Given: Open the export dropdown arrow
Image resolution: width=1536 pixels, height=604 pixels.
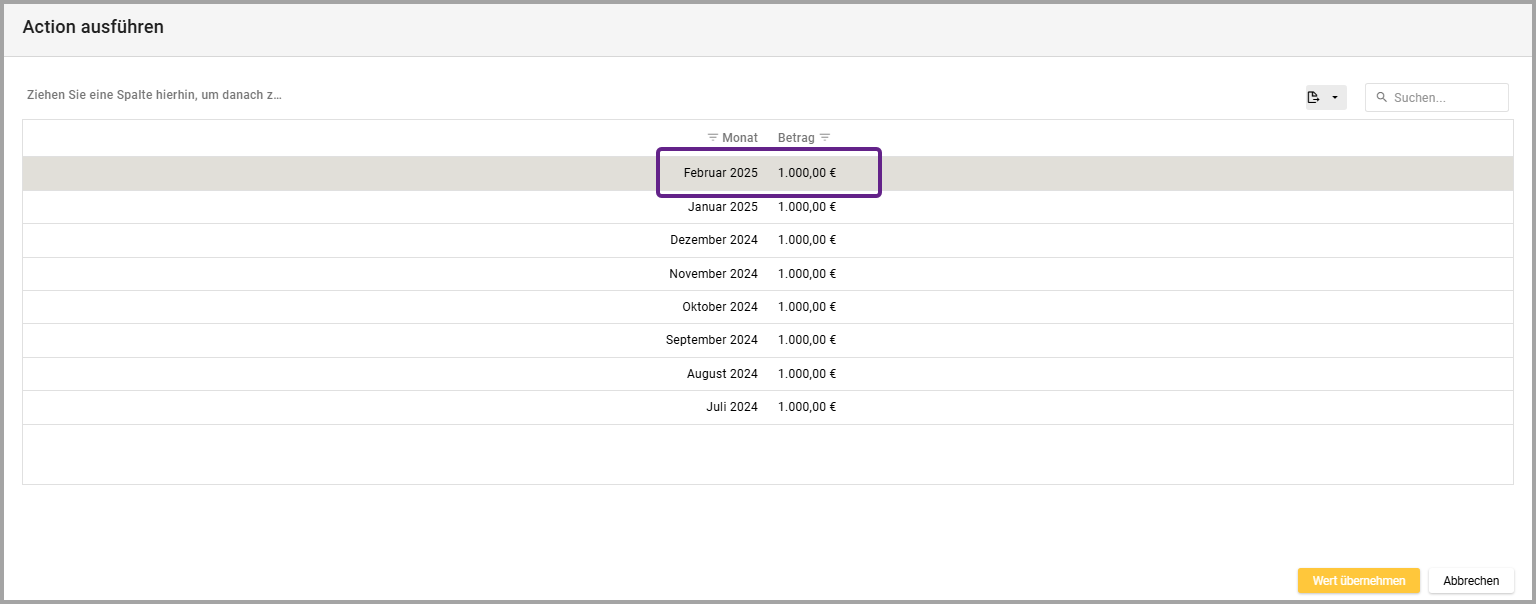Looking at the screenshot, I should 1335,97.
